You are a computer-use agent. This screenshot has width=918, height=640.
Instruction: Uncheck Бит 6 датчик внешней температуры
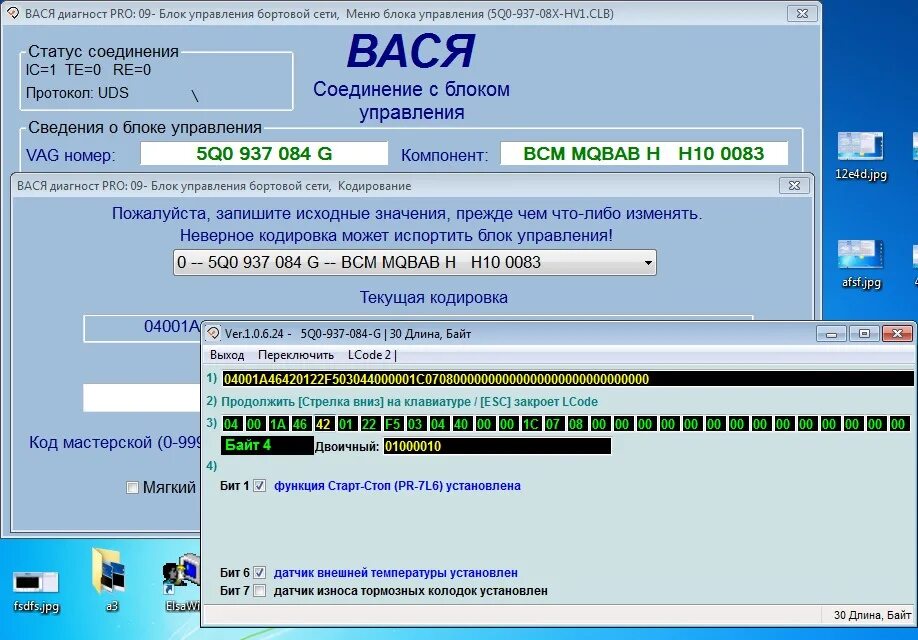(x=258, y=572)
